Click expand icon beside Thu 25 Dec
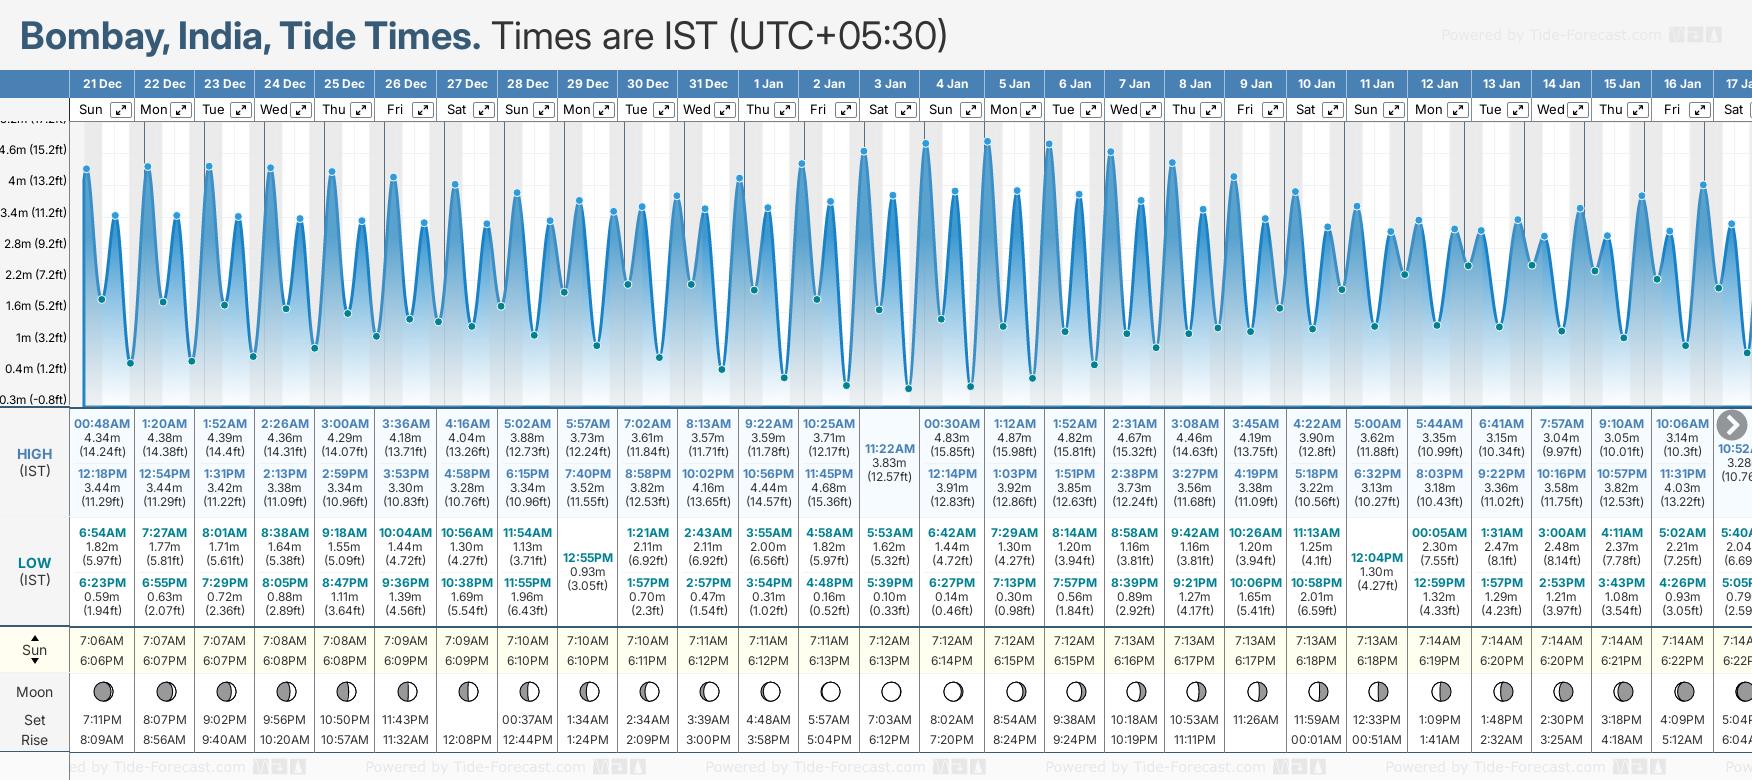 [362, 110]
